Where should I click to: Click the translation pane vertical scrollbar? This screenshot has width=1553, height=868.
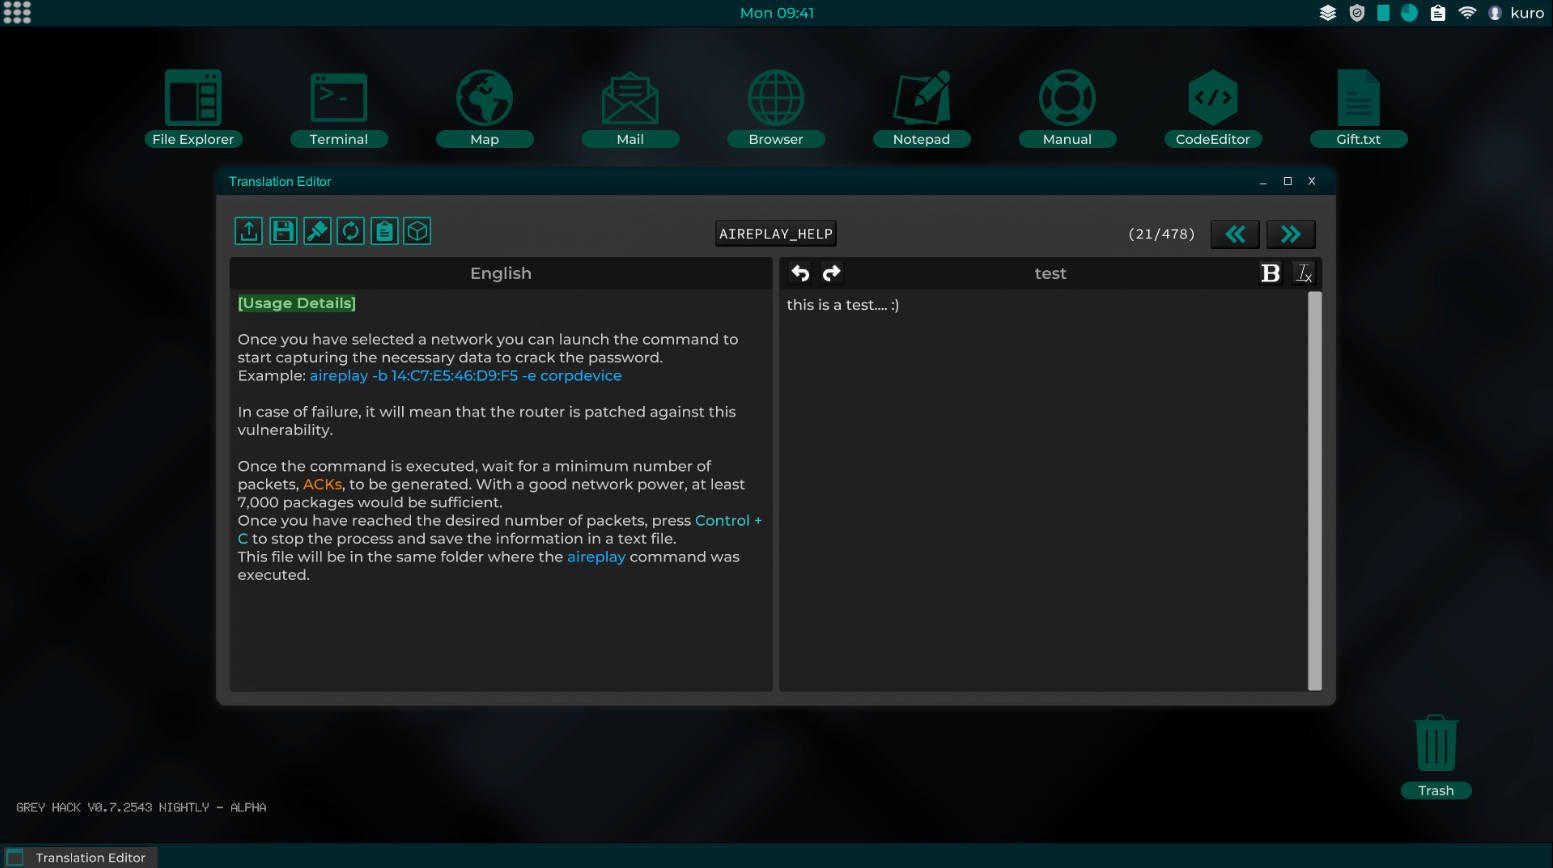(x=1315, y=490)
